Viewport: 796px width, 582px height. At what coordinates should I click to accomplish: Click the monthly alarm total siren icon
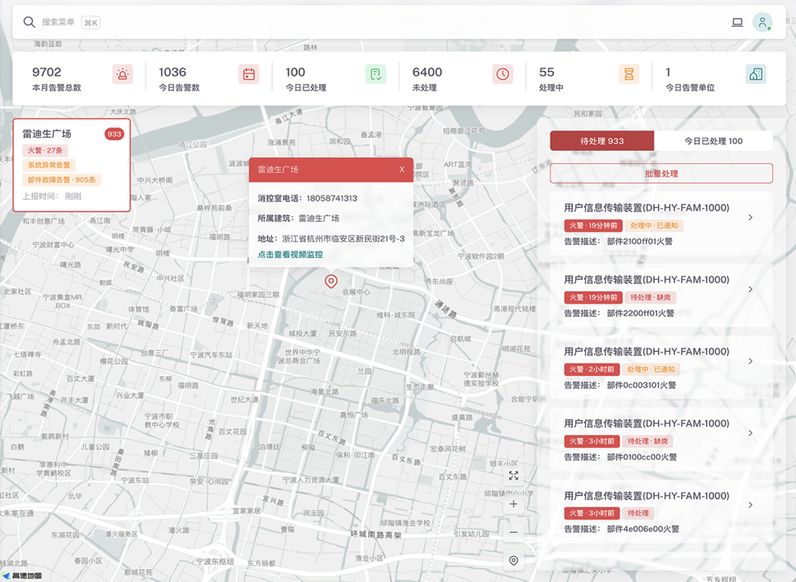[x=122, y=74]
